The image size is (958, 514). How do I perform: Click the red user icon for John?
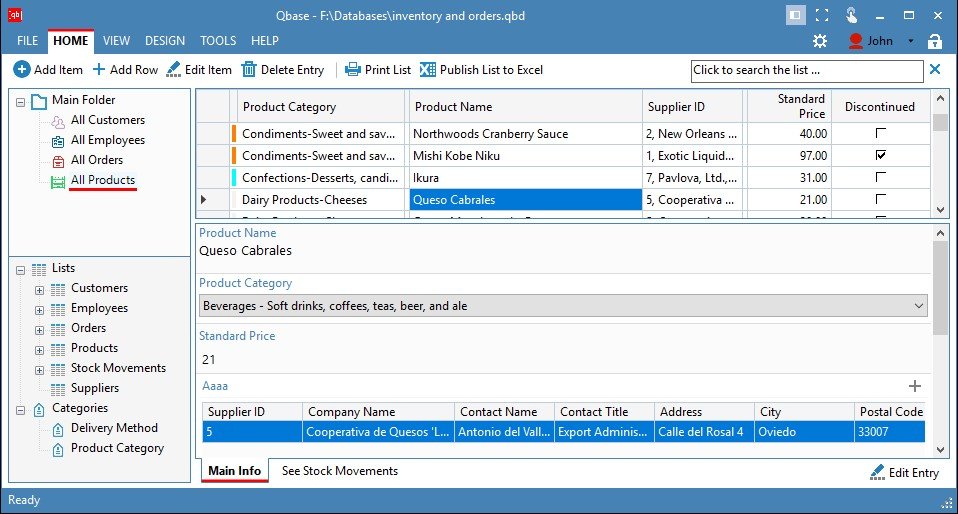click(x=855, y=41)
